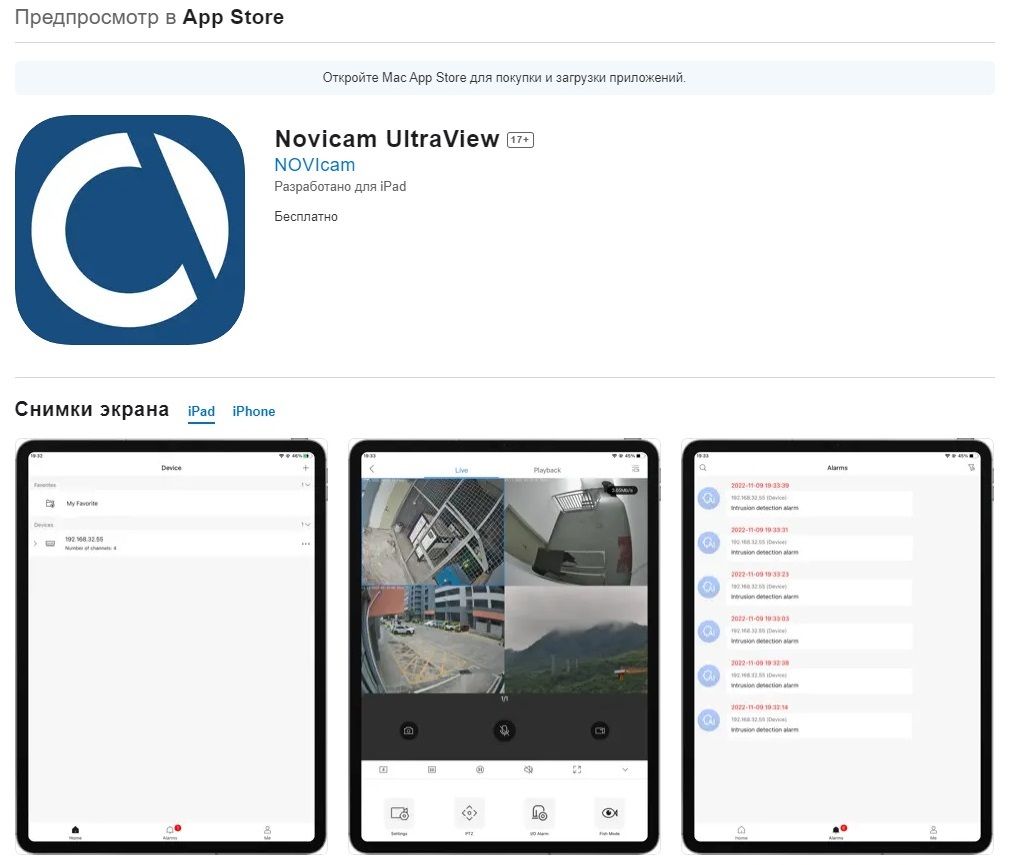The image size is (1013, 865).
Task: Tap the Home icon in Device screenshot
Action: click(x=76, y=830)
